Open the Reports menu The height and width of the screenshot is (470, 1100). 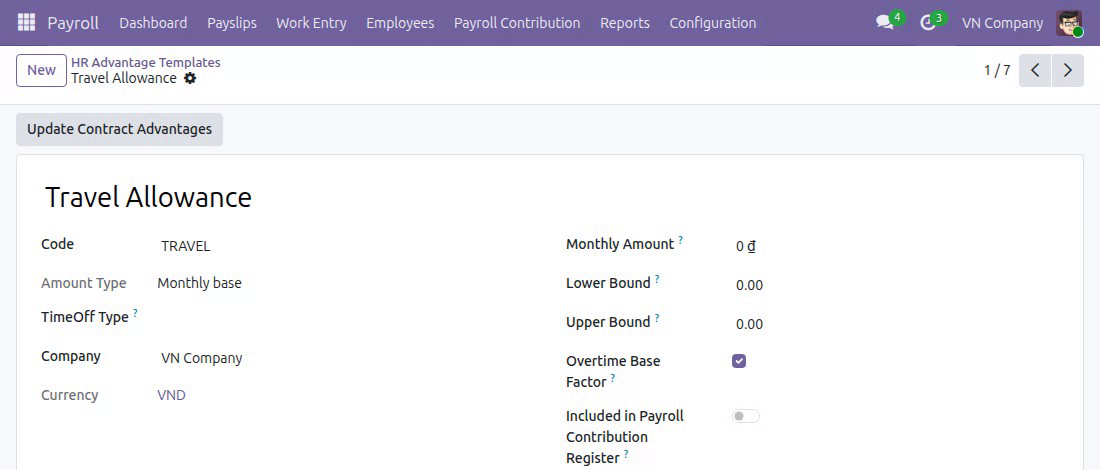[625, 23]
